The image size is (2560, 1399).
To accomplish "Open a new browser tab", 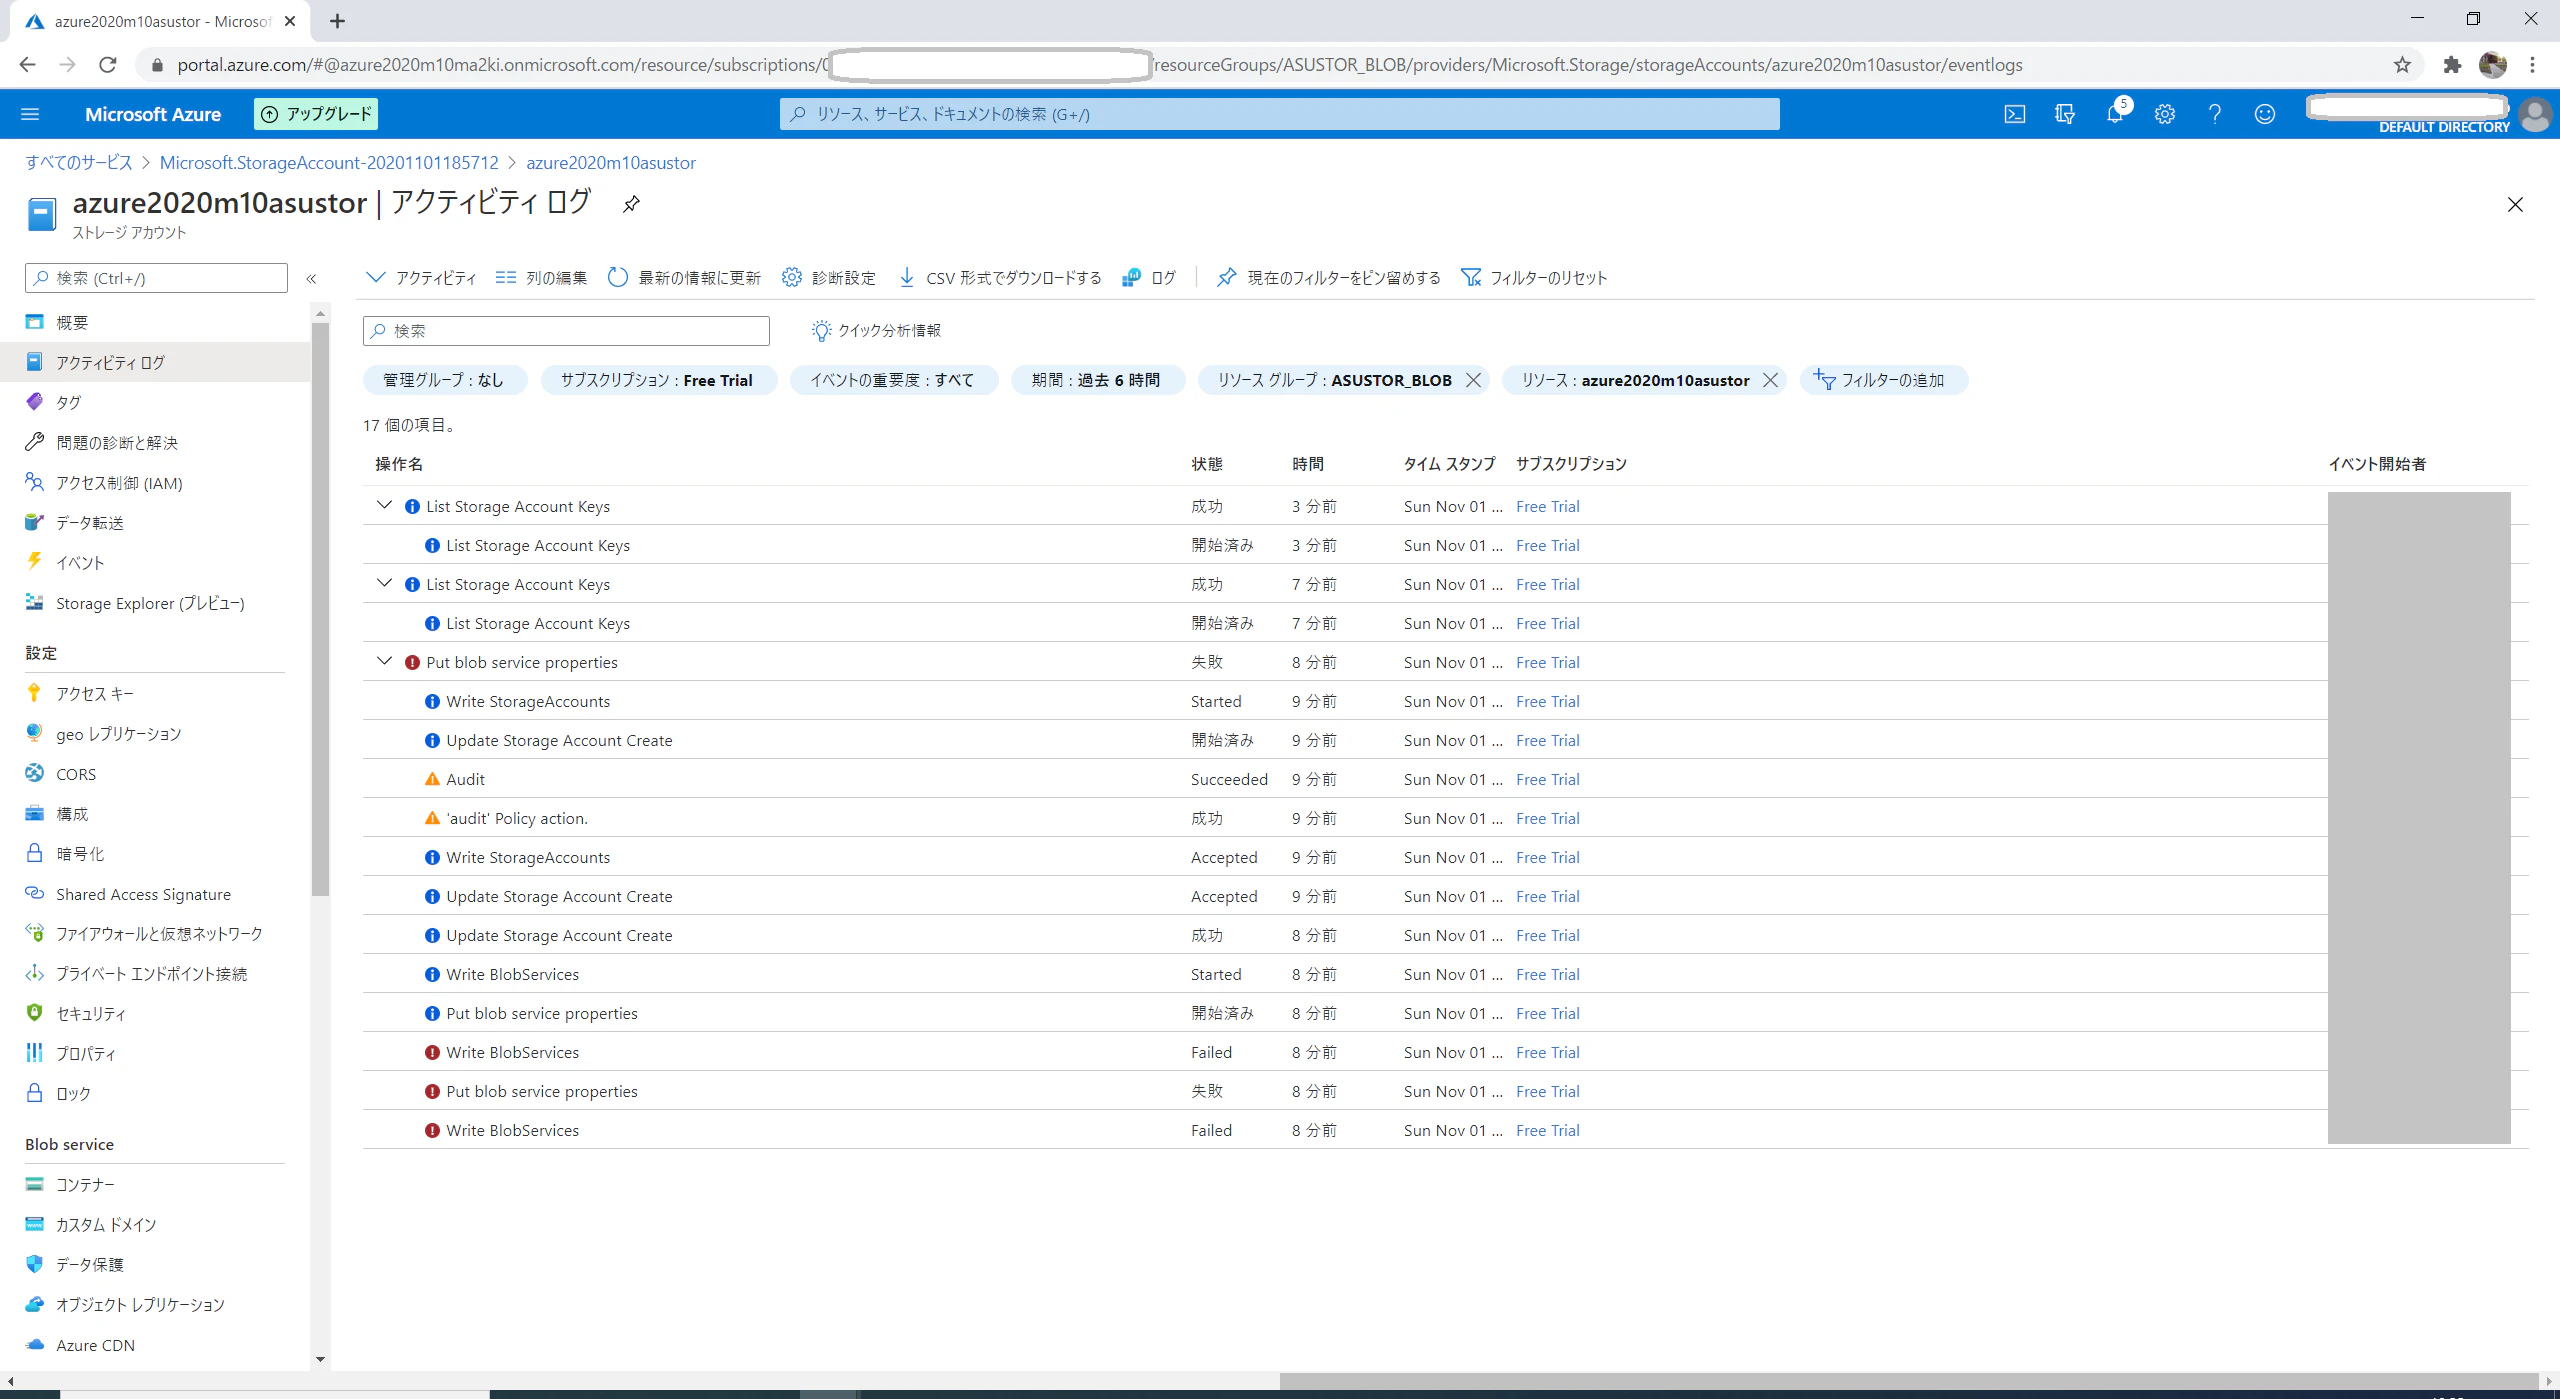I will 338,21.
